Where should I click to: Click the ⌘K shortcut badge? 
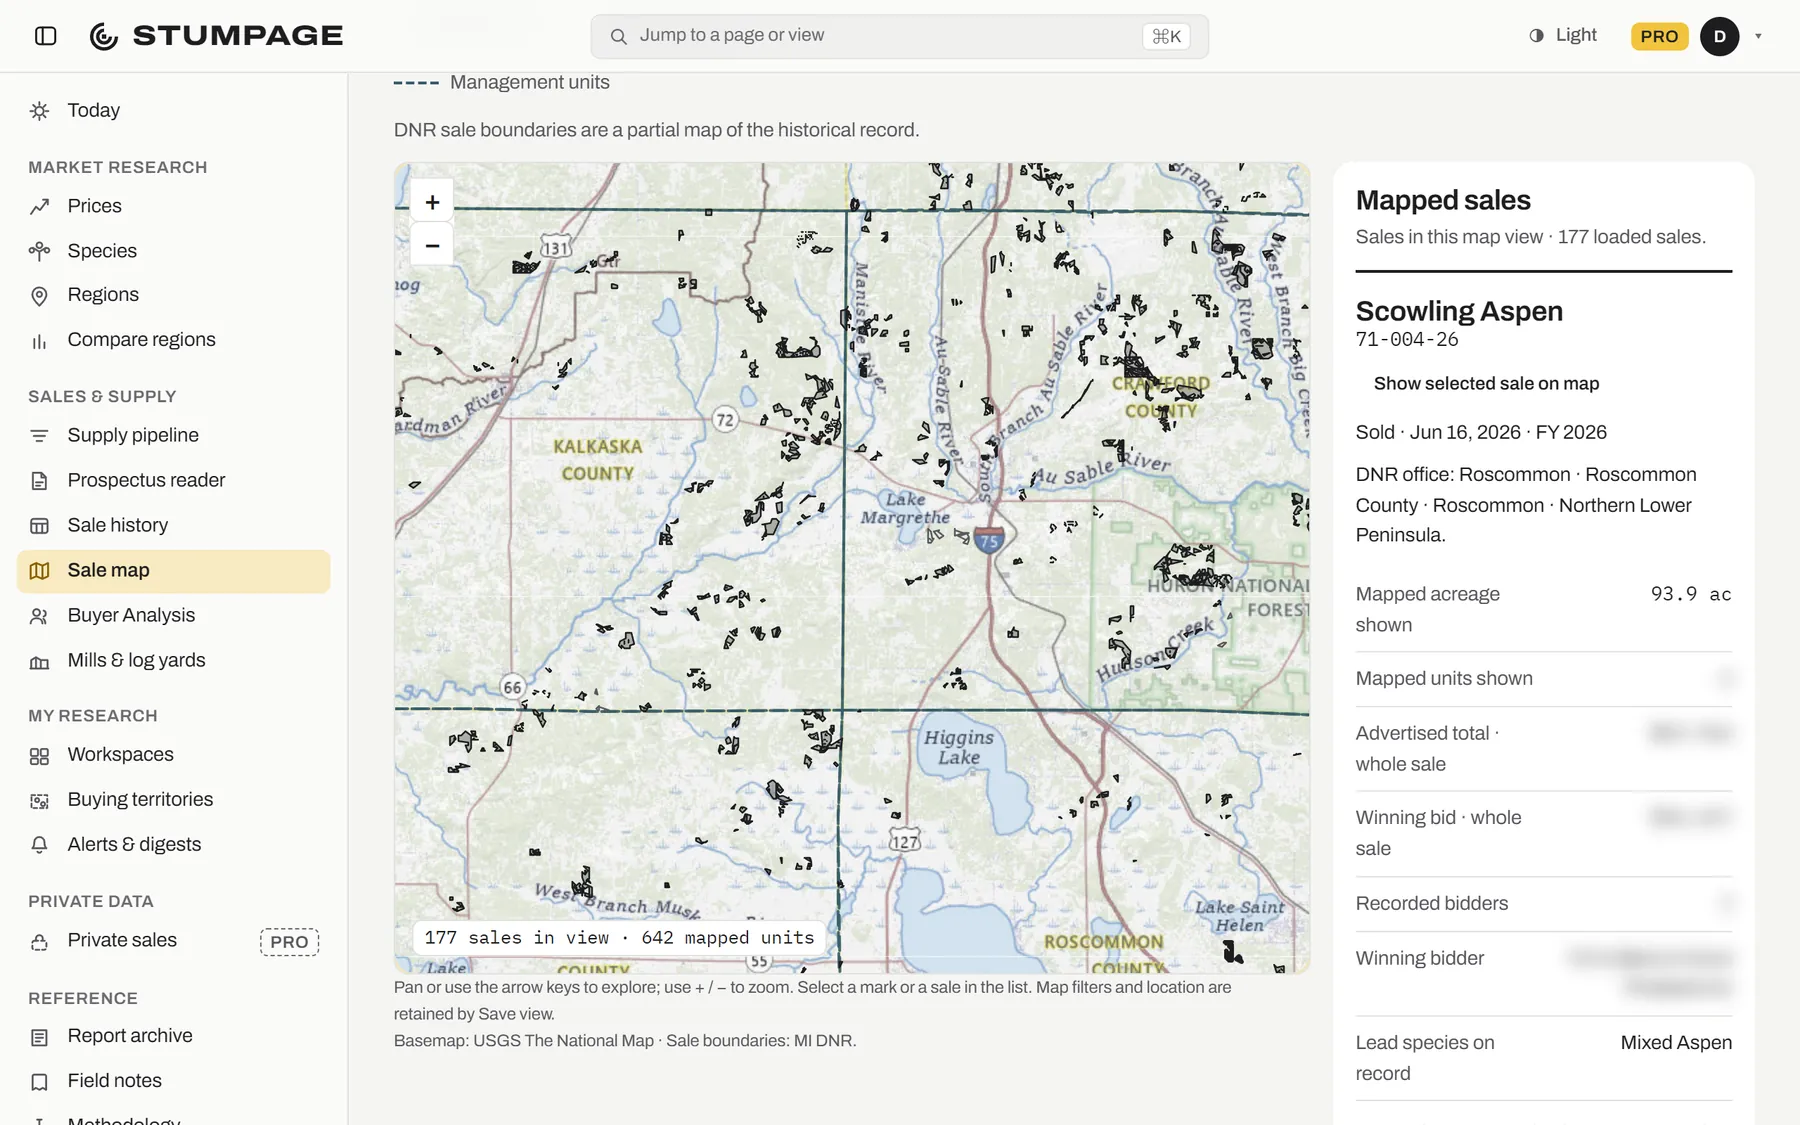coord(1166,36)
